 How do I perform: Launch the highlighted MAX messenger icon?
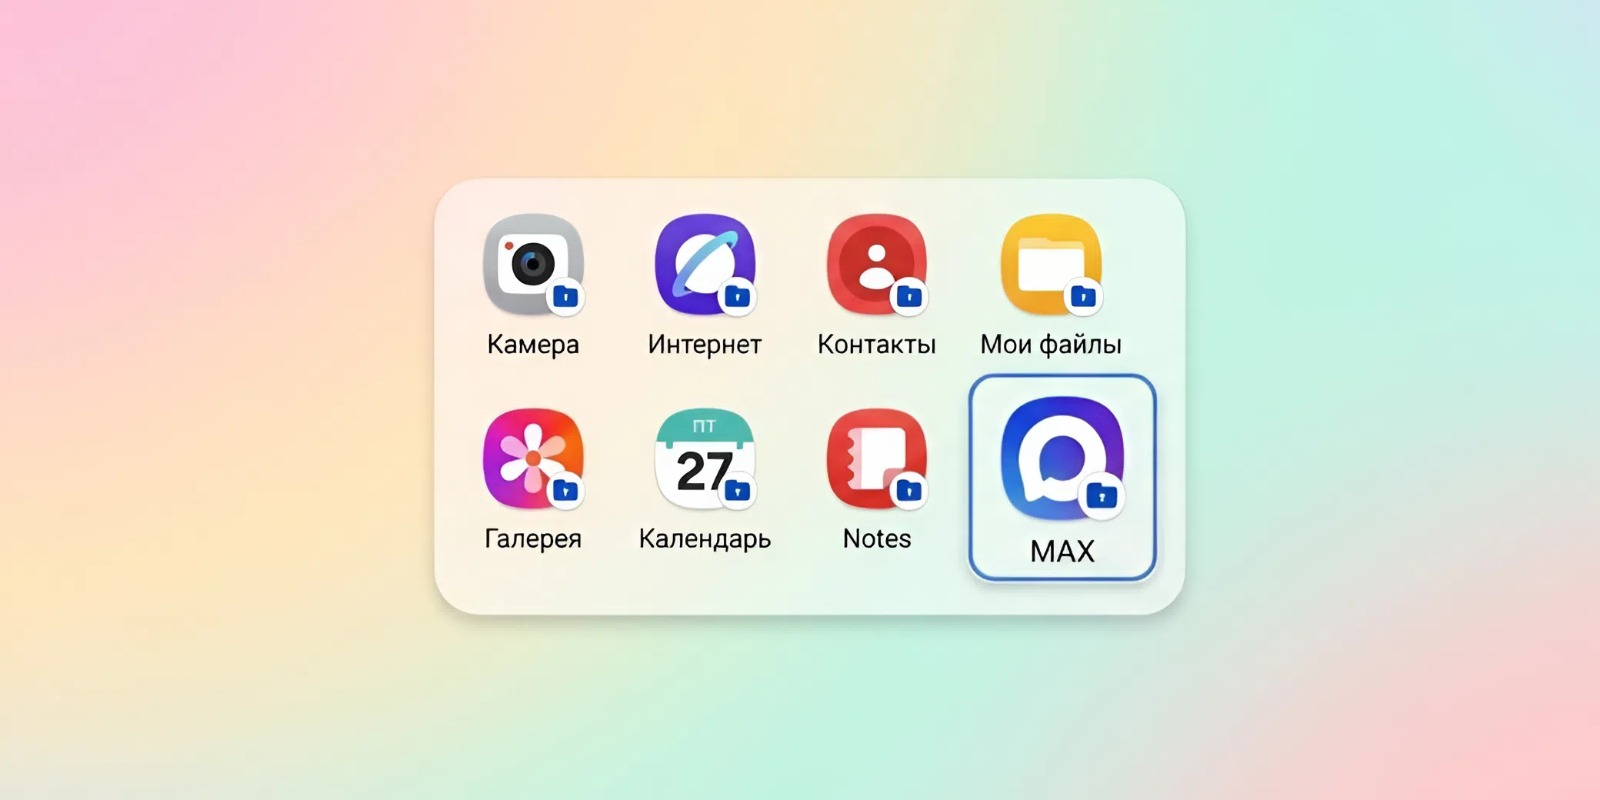click(x=1061, y=459)
